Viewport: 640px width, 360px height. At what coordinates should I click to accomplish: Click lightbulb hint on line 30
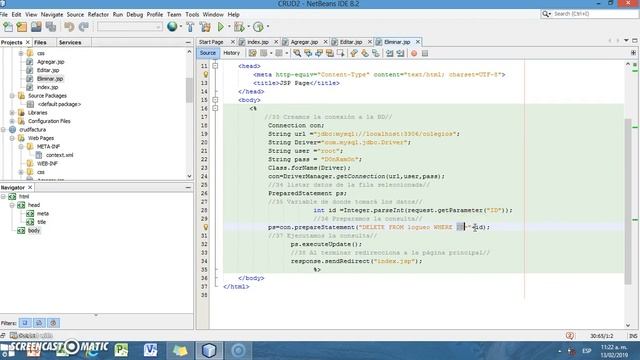(x=206, y=227)
